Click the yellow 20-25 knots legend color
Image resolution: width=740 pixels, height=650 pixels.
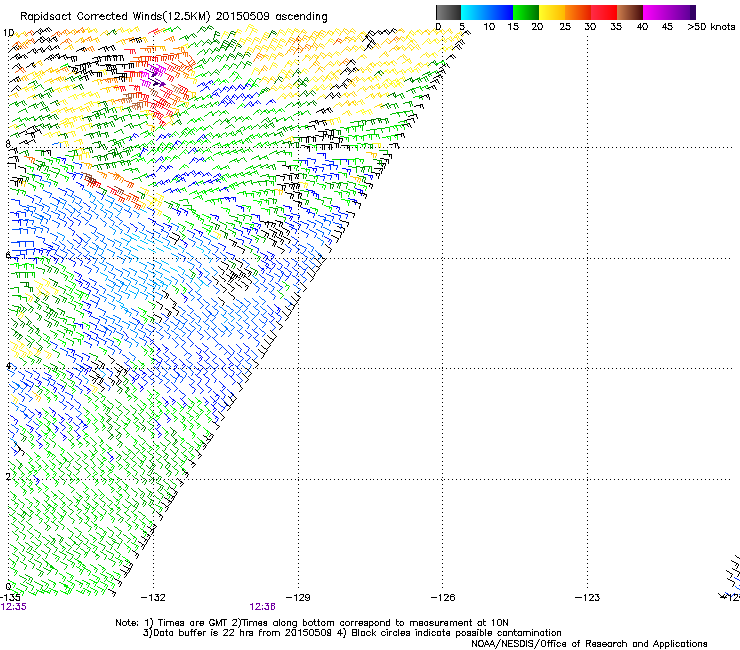pos(552,12)
